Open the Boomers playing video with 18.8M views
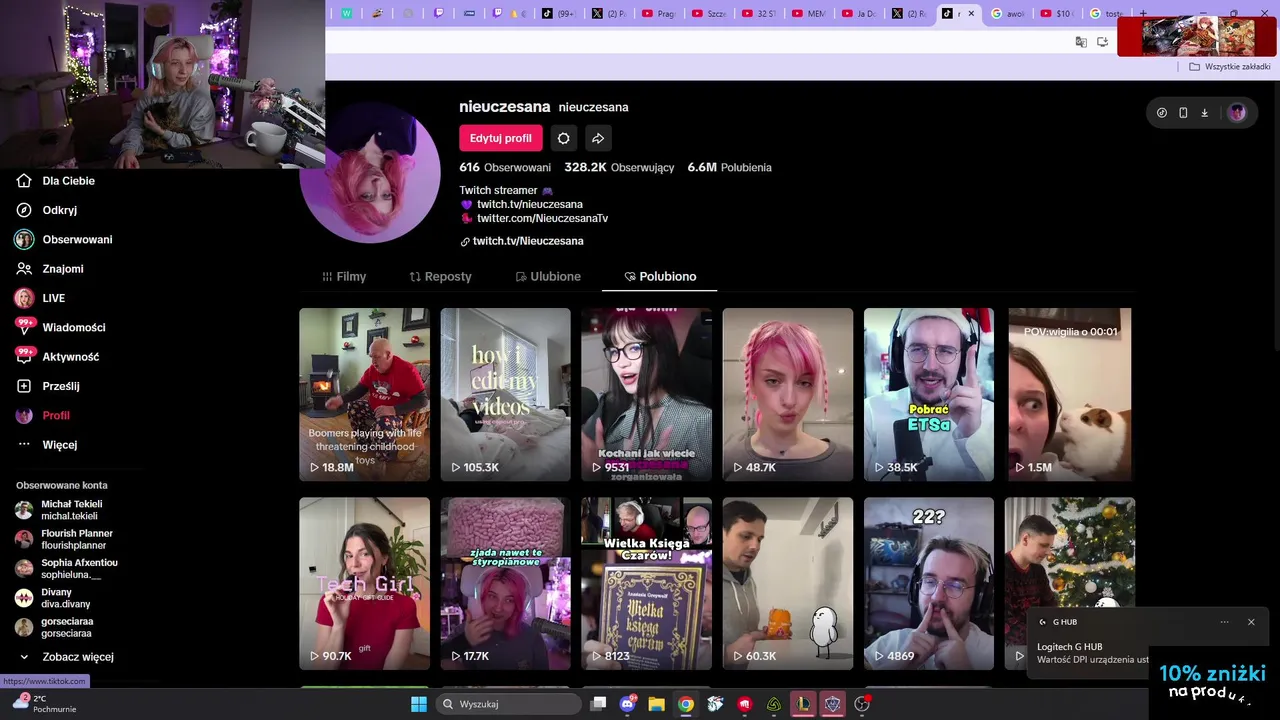 pos(364,394)
